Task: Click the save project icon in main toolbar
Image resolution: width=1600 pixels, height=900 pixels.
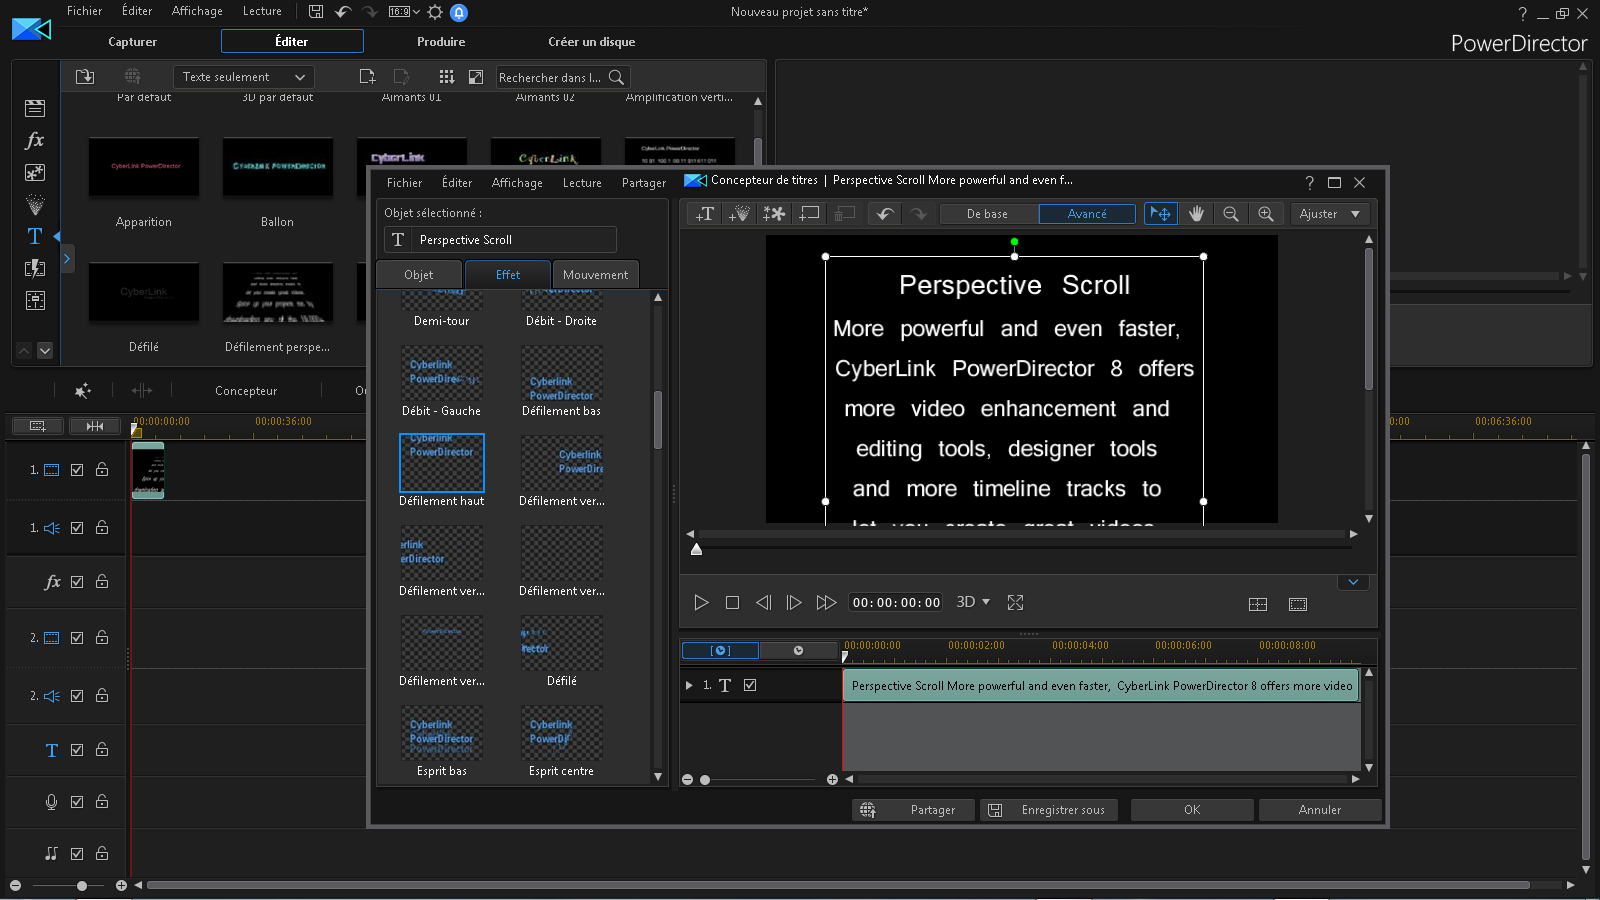Action: tap(316, 12)
